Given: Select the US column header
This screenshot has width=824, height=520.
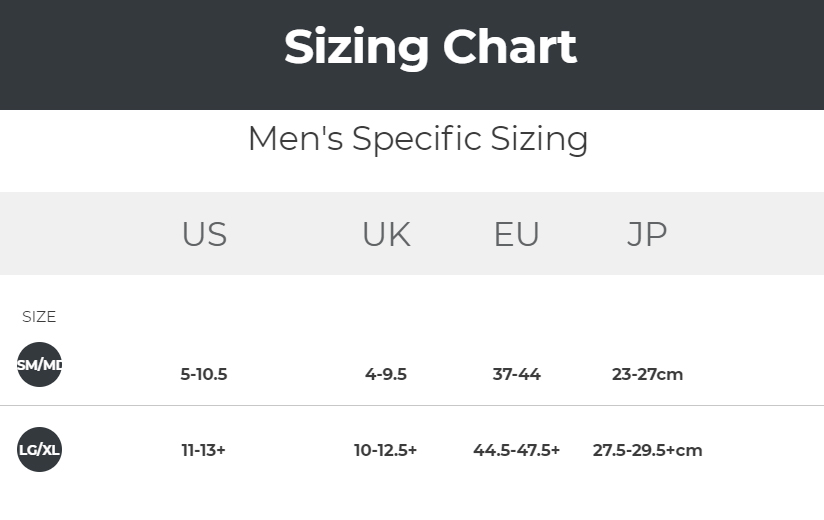Looking at the screenshot, I should (x=204, y=234).
